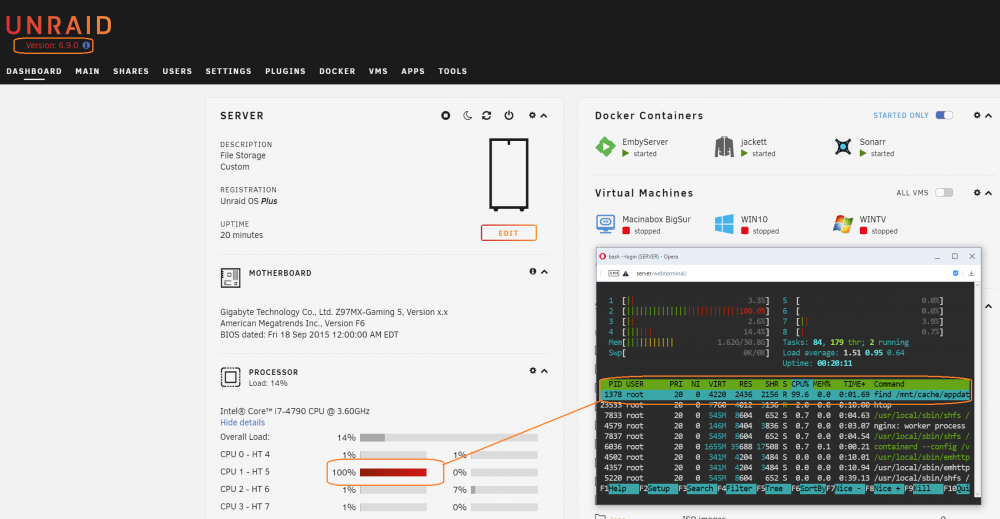This screenshot has height=519, width=1000.
Task: Select the nginx: worker process row
Action: 786,426
